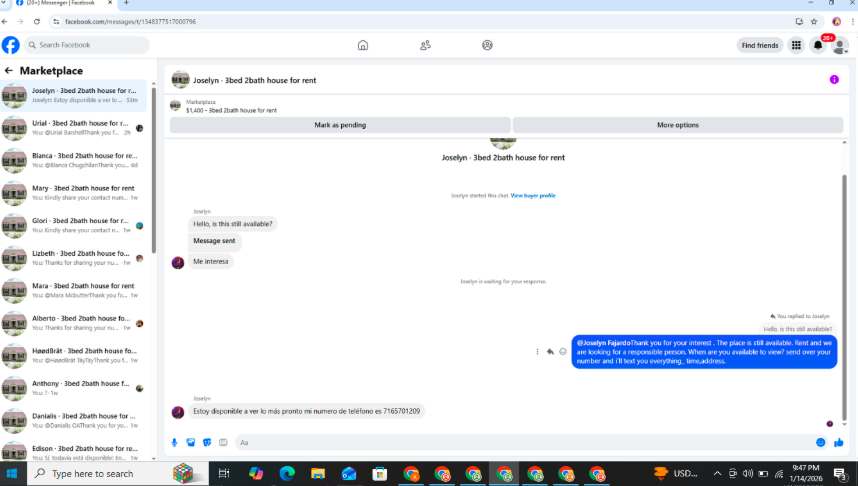Click the $1,400 3bed 2bath listing text

231,110
